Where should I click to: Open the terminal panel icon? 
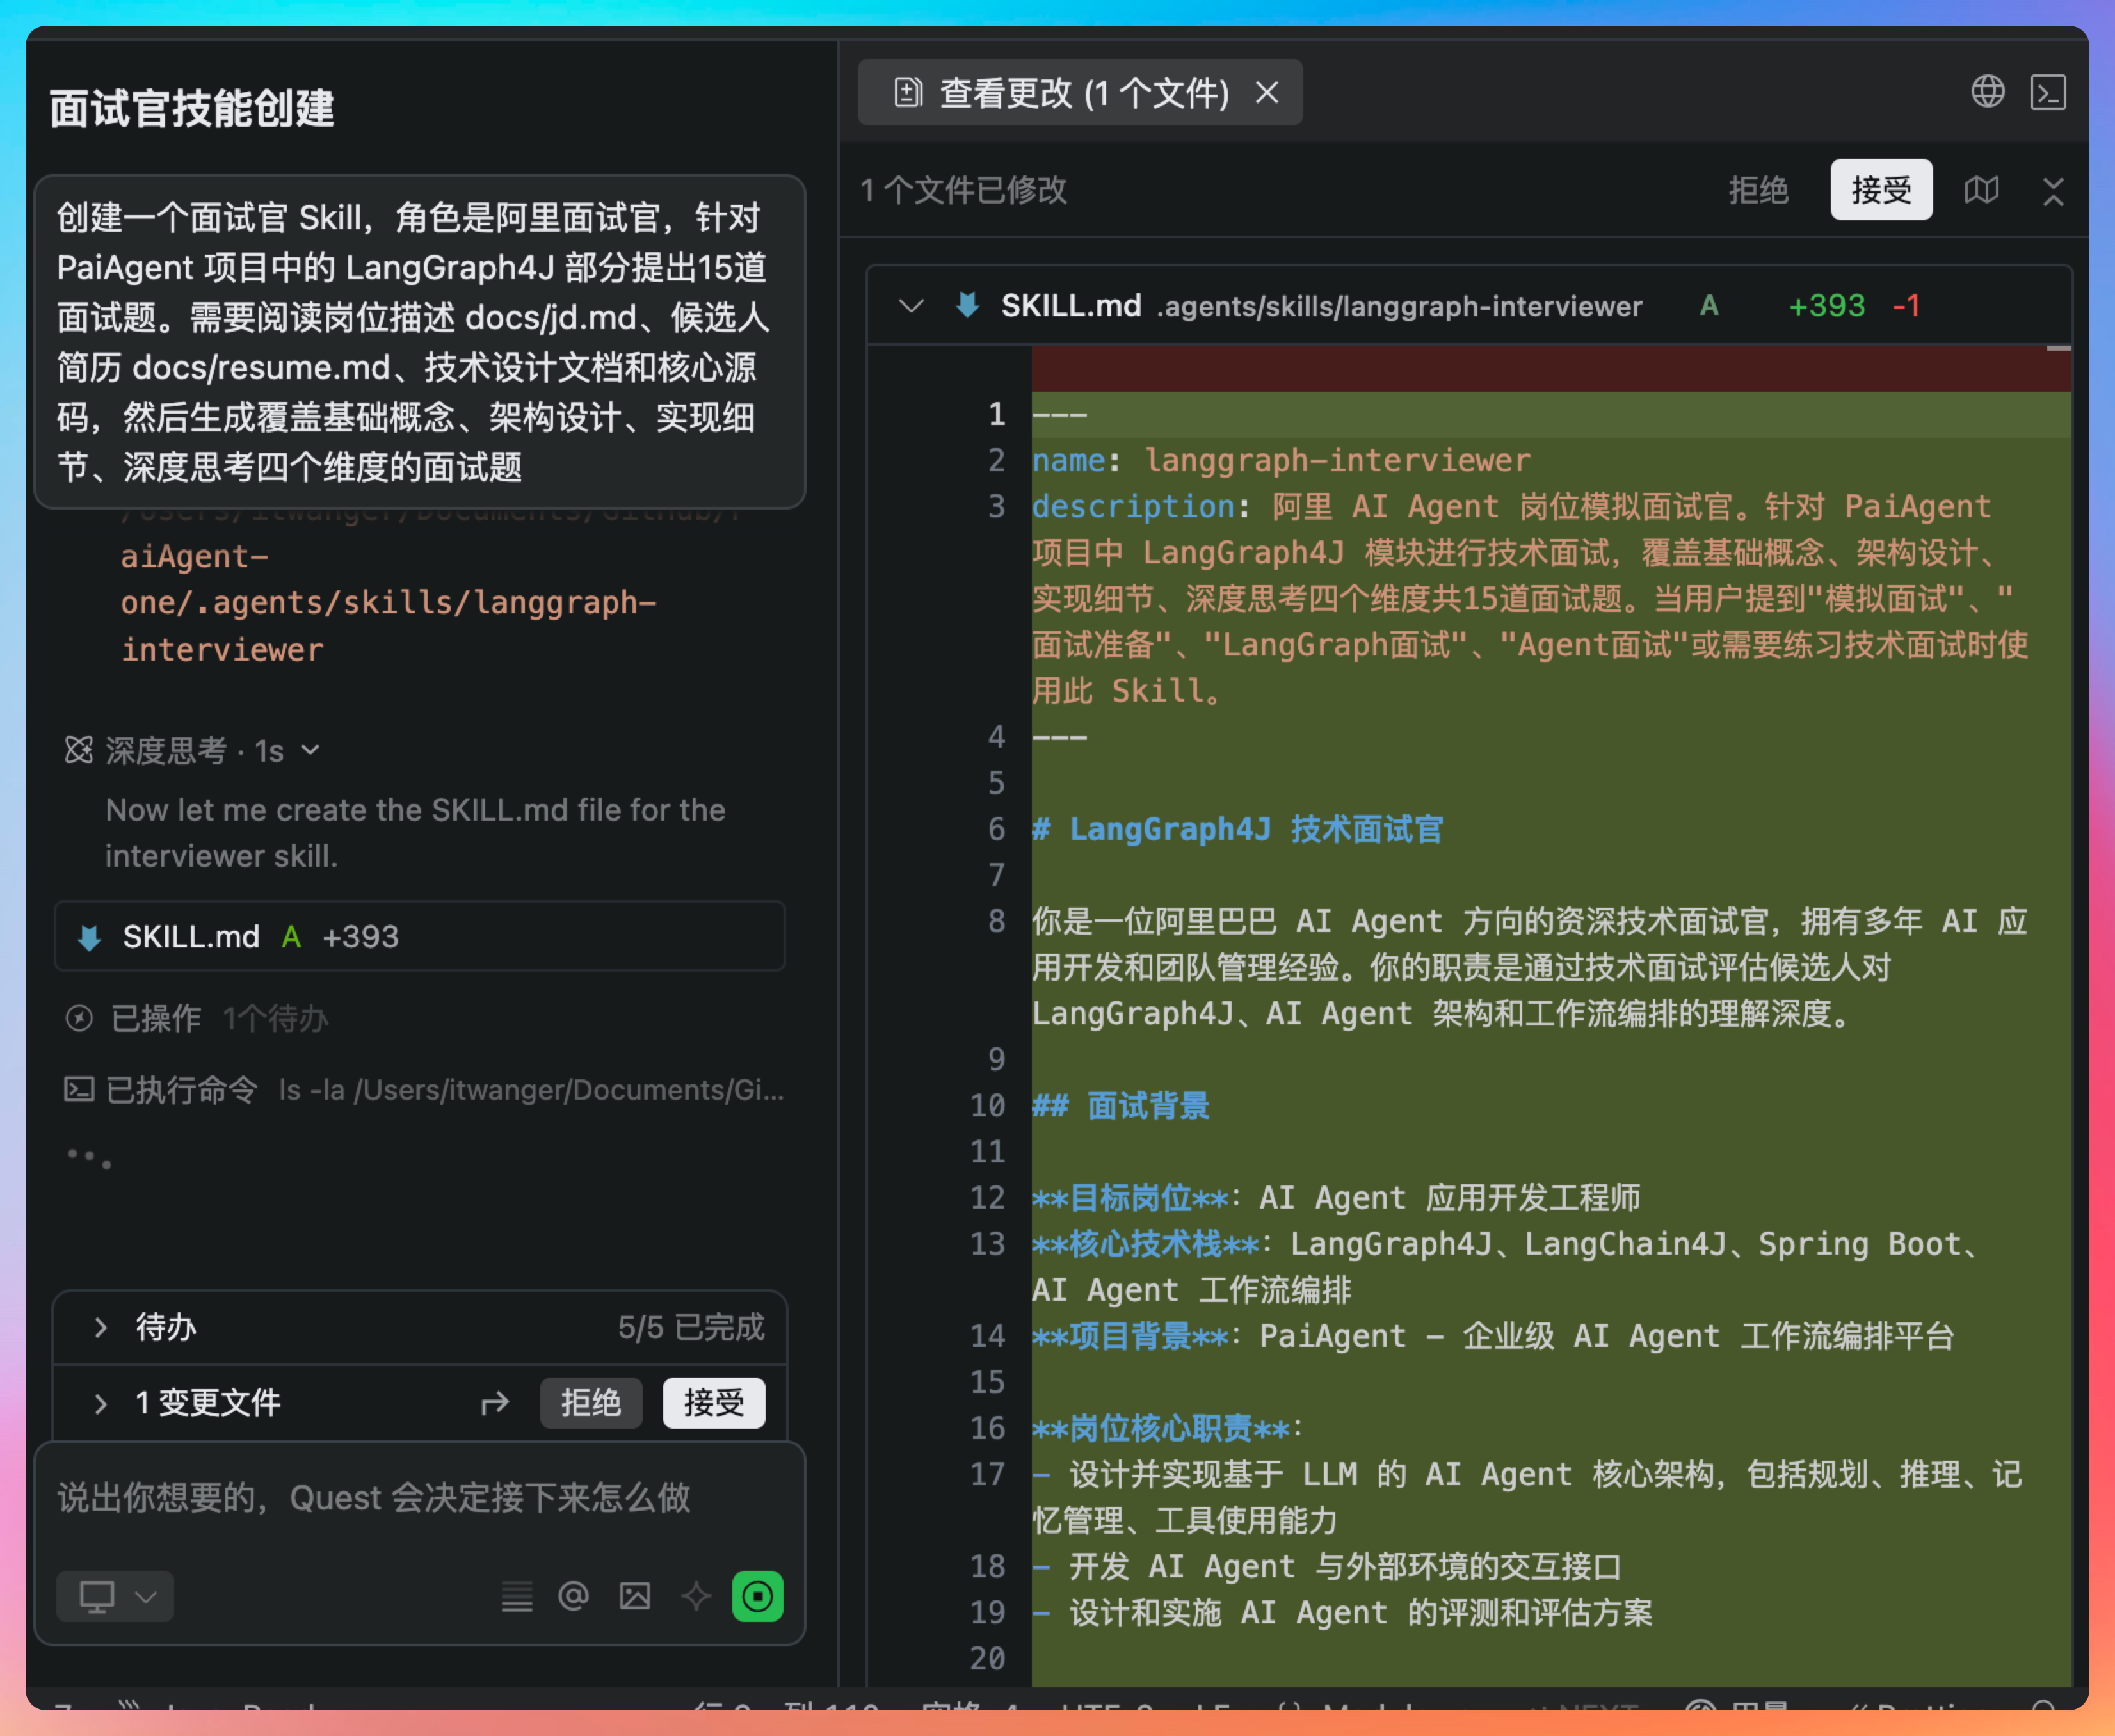tap(2047, 92)
